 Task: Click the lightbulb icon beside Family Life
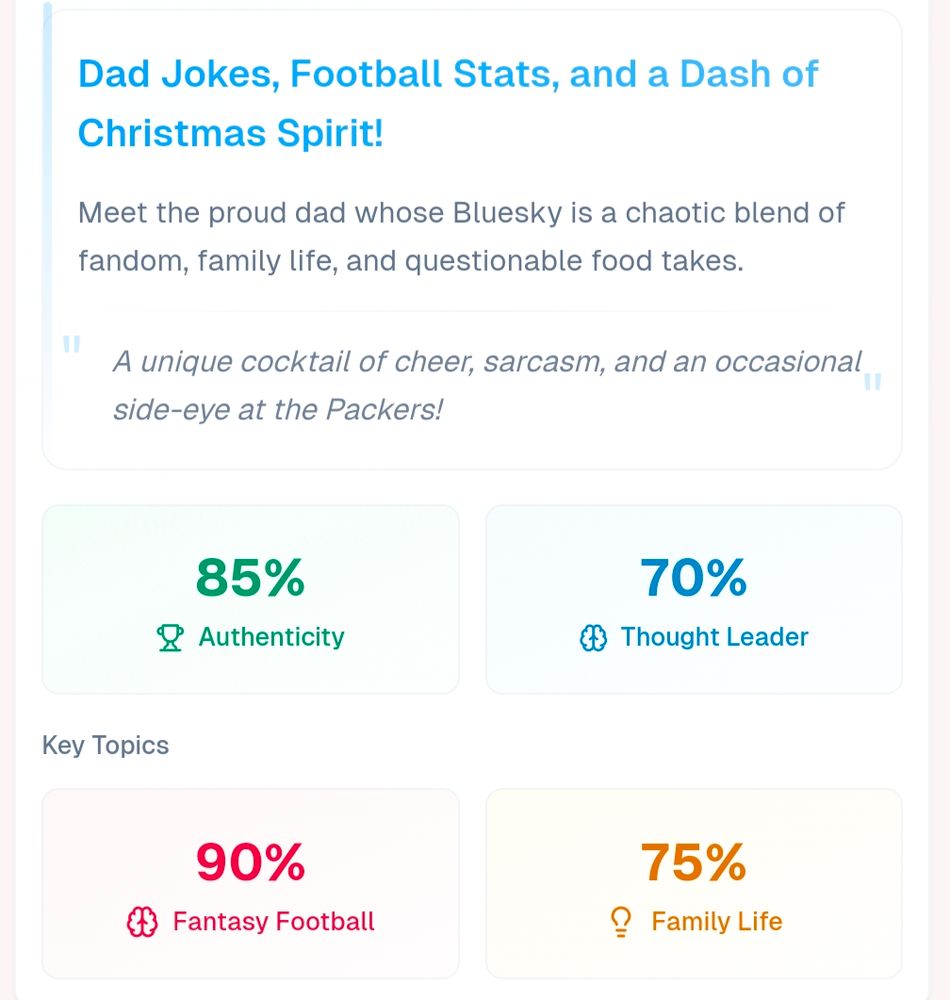point(622,922)
